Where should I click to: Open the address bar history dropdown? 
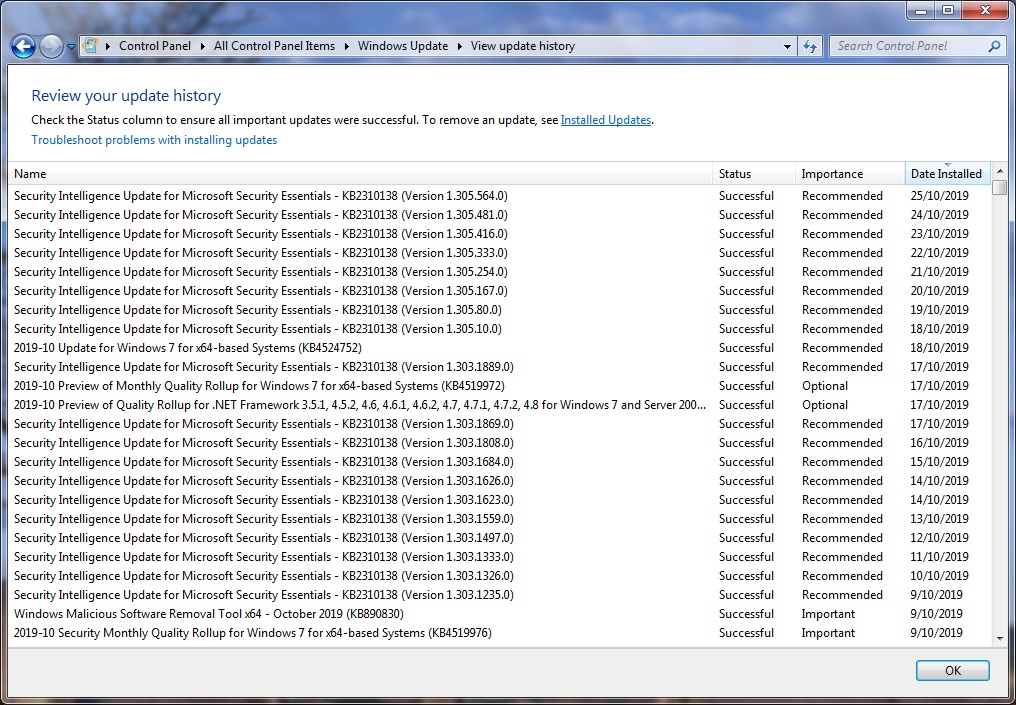click(787, 47)
